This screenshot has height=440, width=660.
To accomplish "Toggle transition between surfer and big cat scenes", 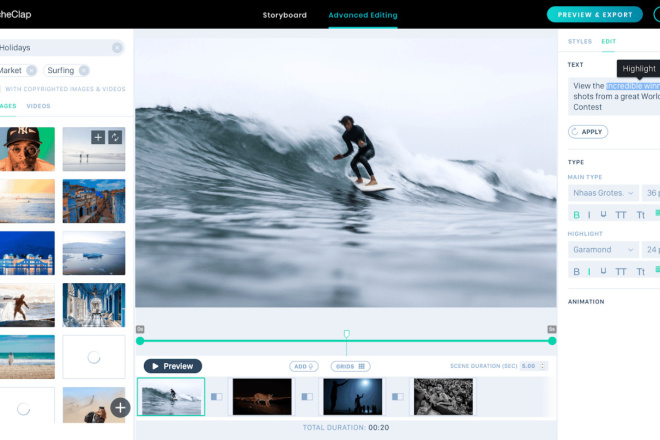I will pyautogui.click(x=216, y=397).
